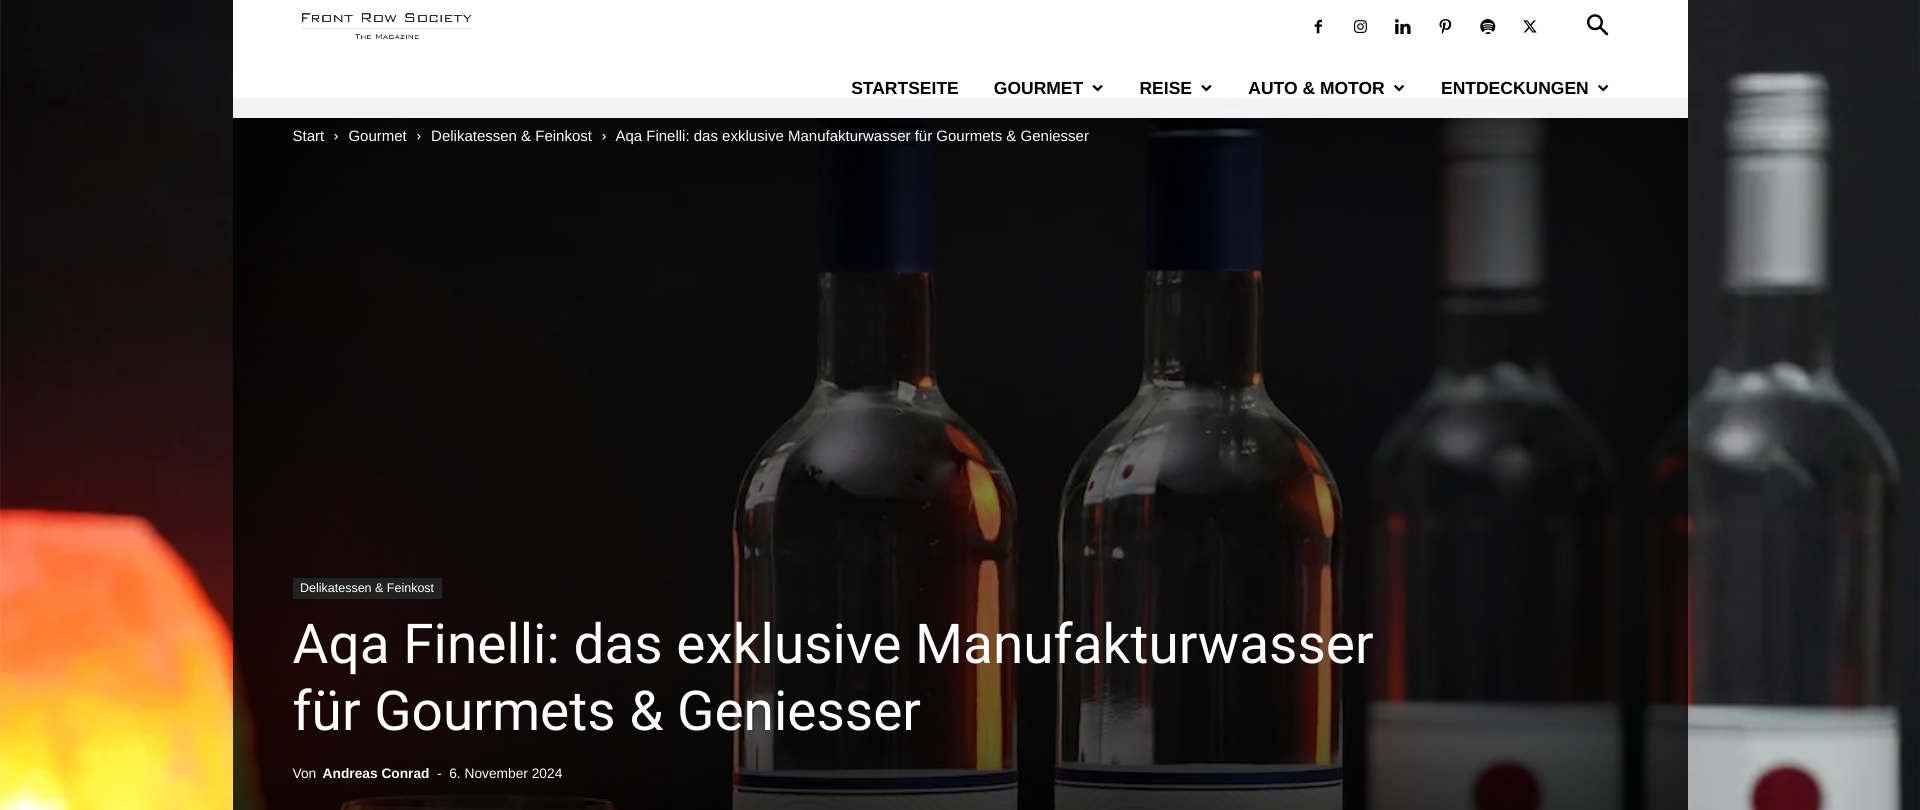This screenshot has height=810, width=1920.
Task: Open the Instagram profile icon
Action: (x=1360, y=27)
